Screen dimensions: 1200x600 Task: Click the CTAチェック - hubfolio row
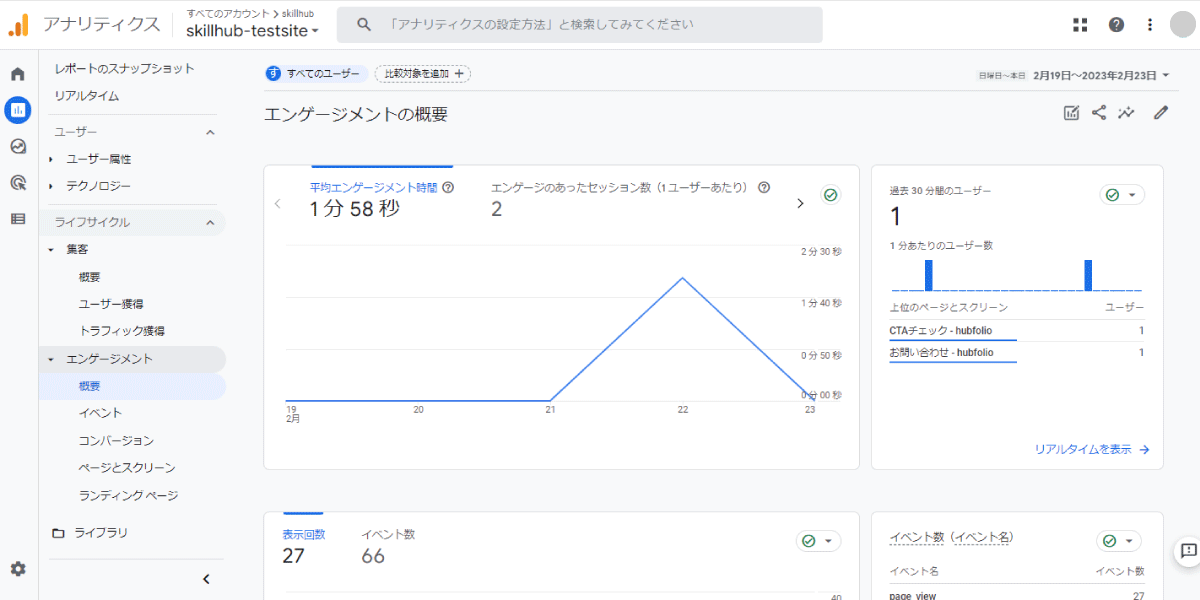pos(1017,330)
